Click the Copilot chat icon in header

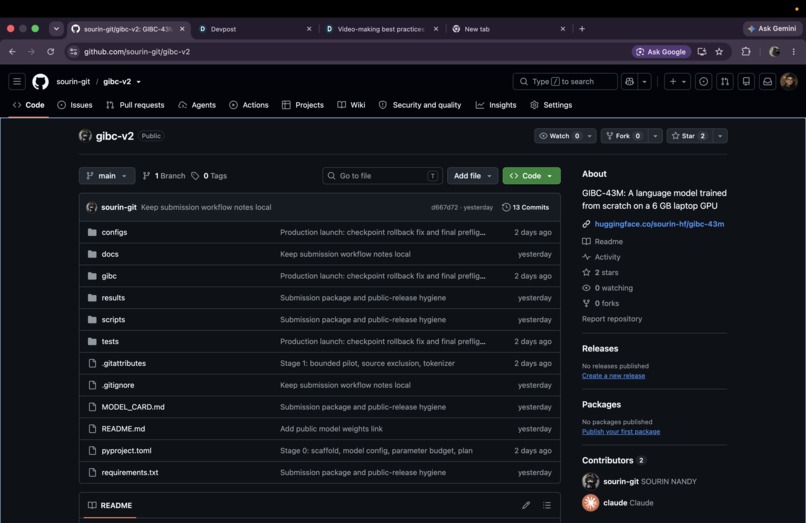[629, 81]
